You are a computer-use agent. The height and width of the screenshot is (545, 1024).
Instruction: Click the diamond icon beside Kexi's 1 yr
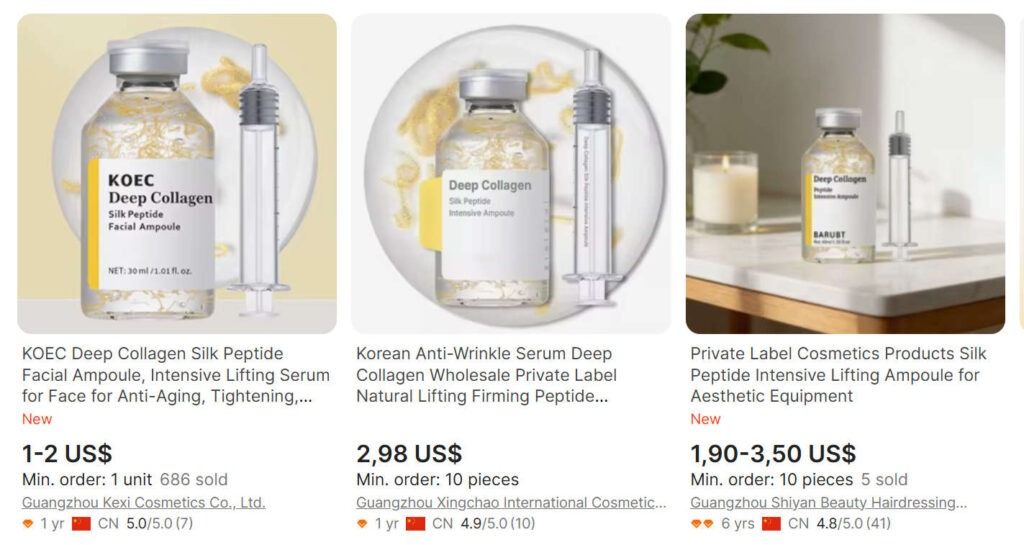point(27,523)
